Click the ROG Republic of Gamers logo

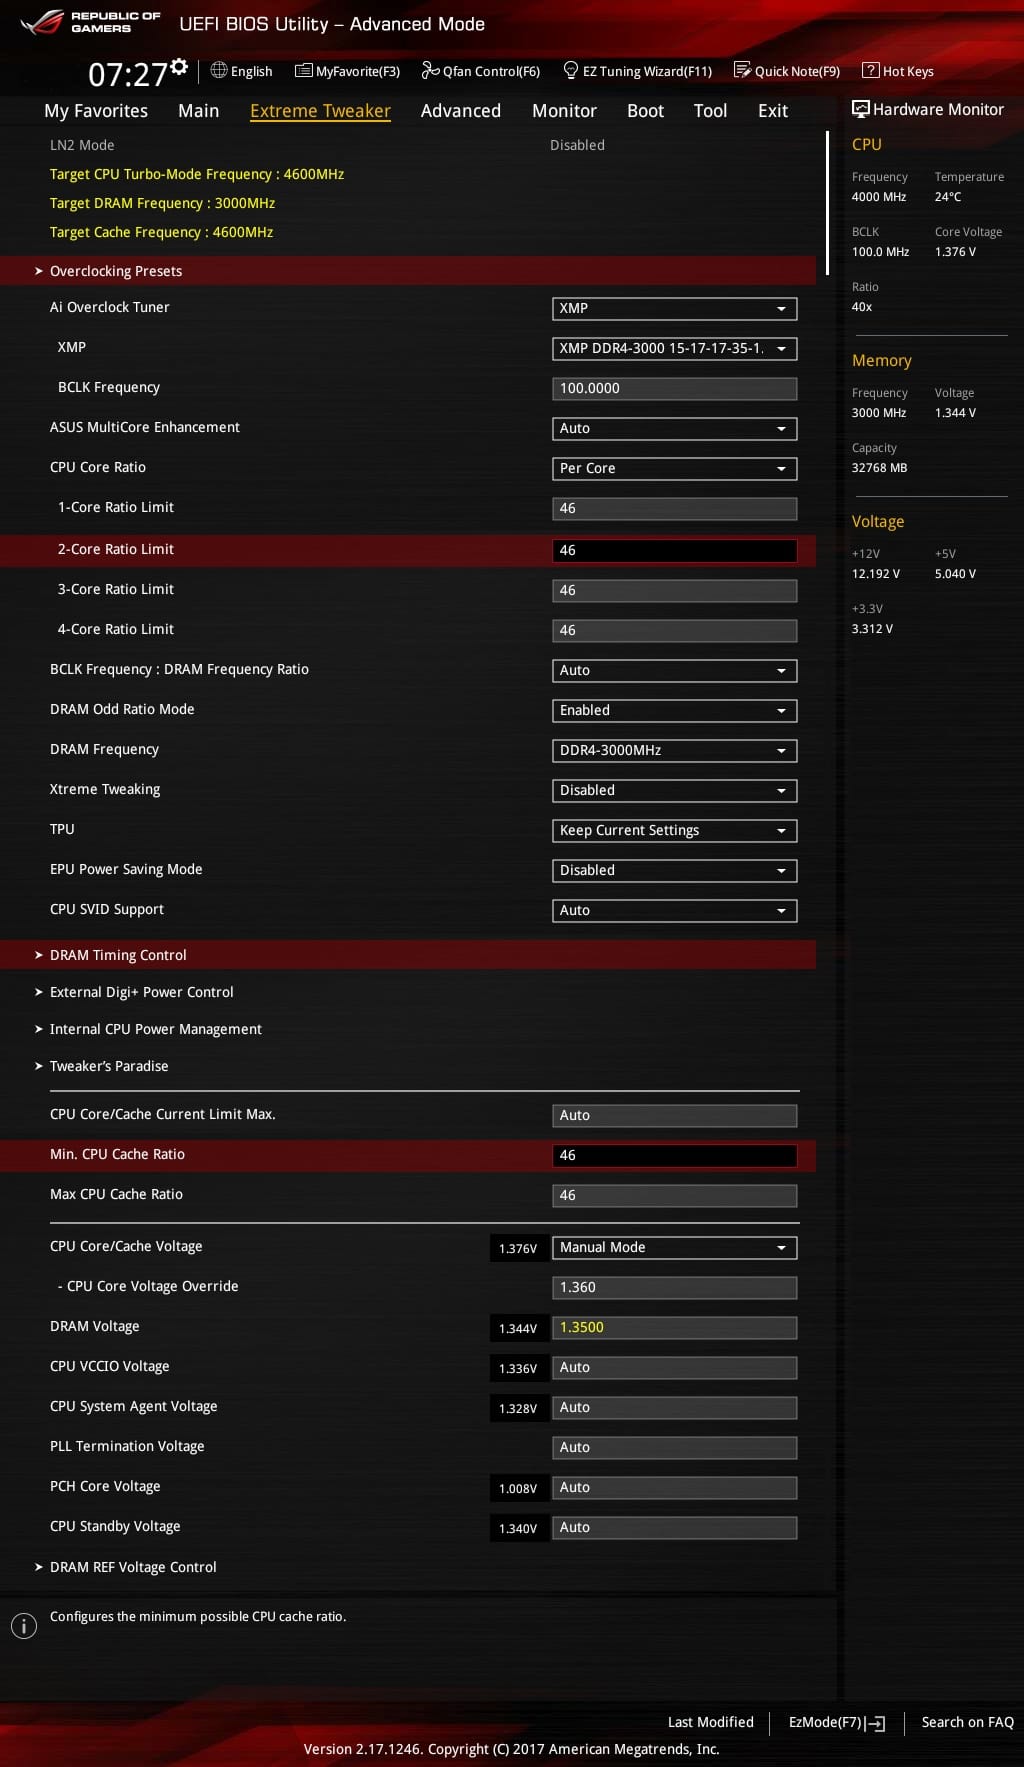click(90, 22)
